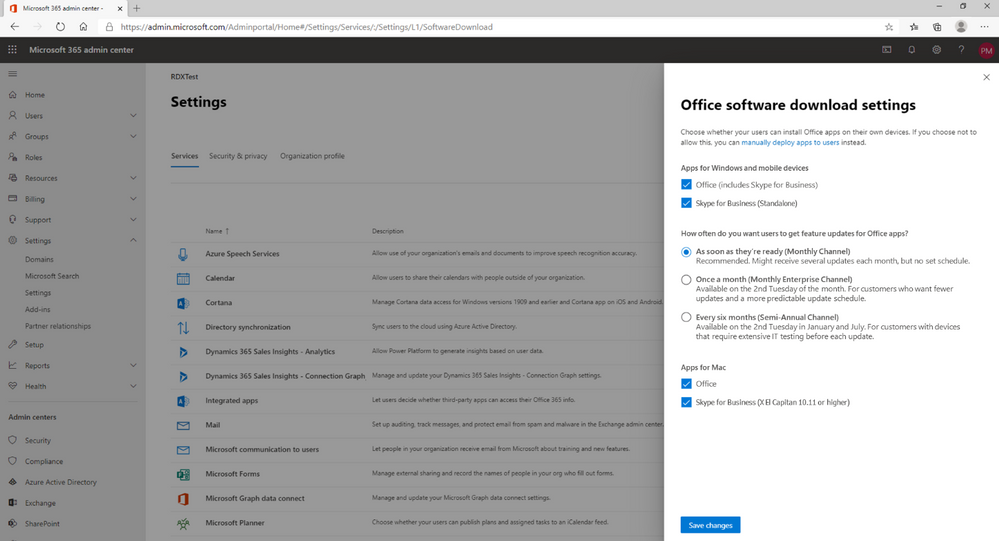Open help question mark icon
The image size is (999, 541).
pyautogui.click(x=961, y=50)
